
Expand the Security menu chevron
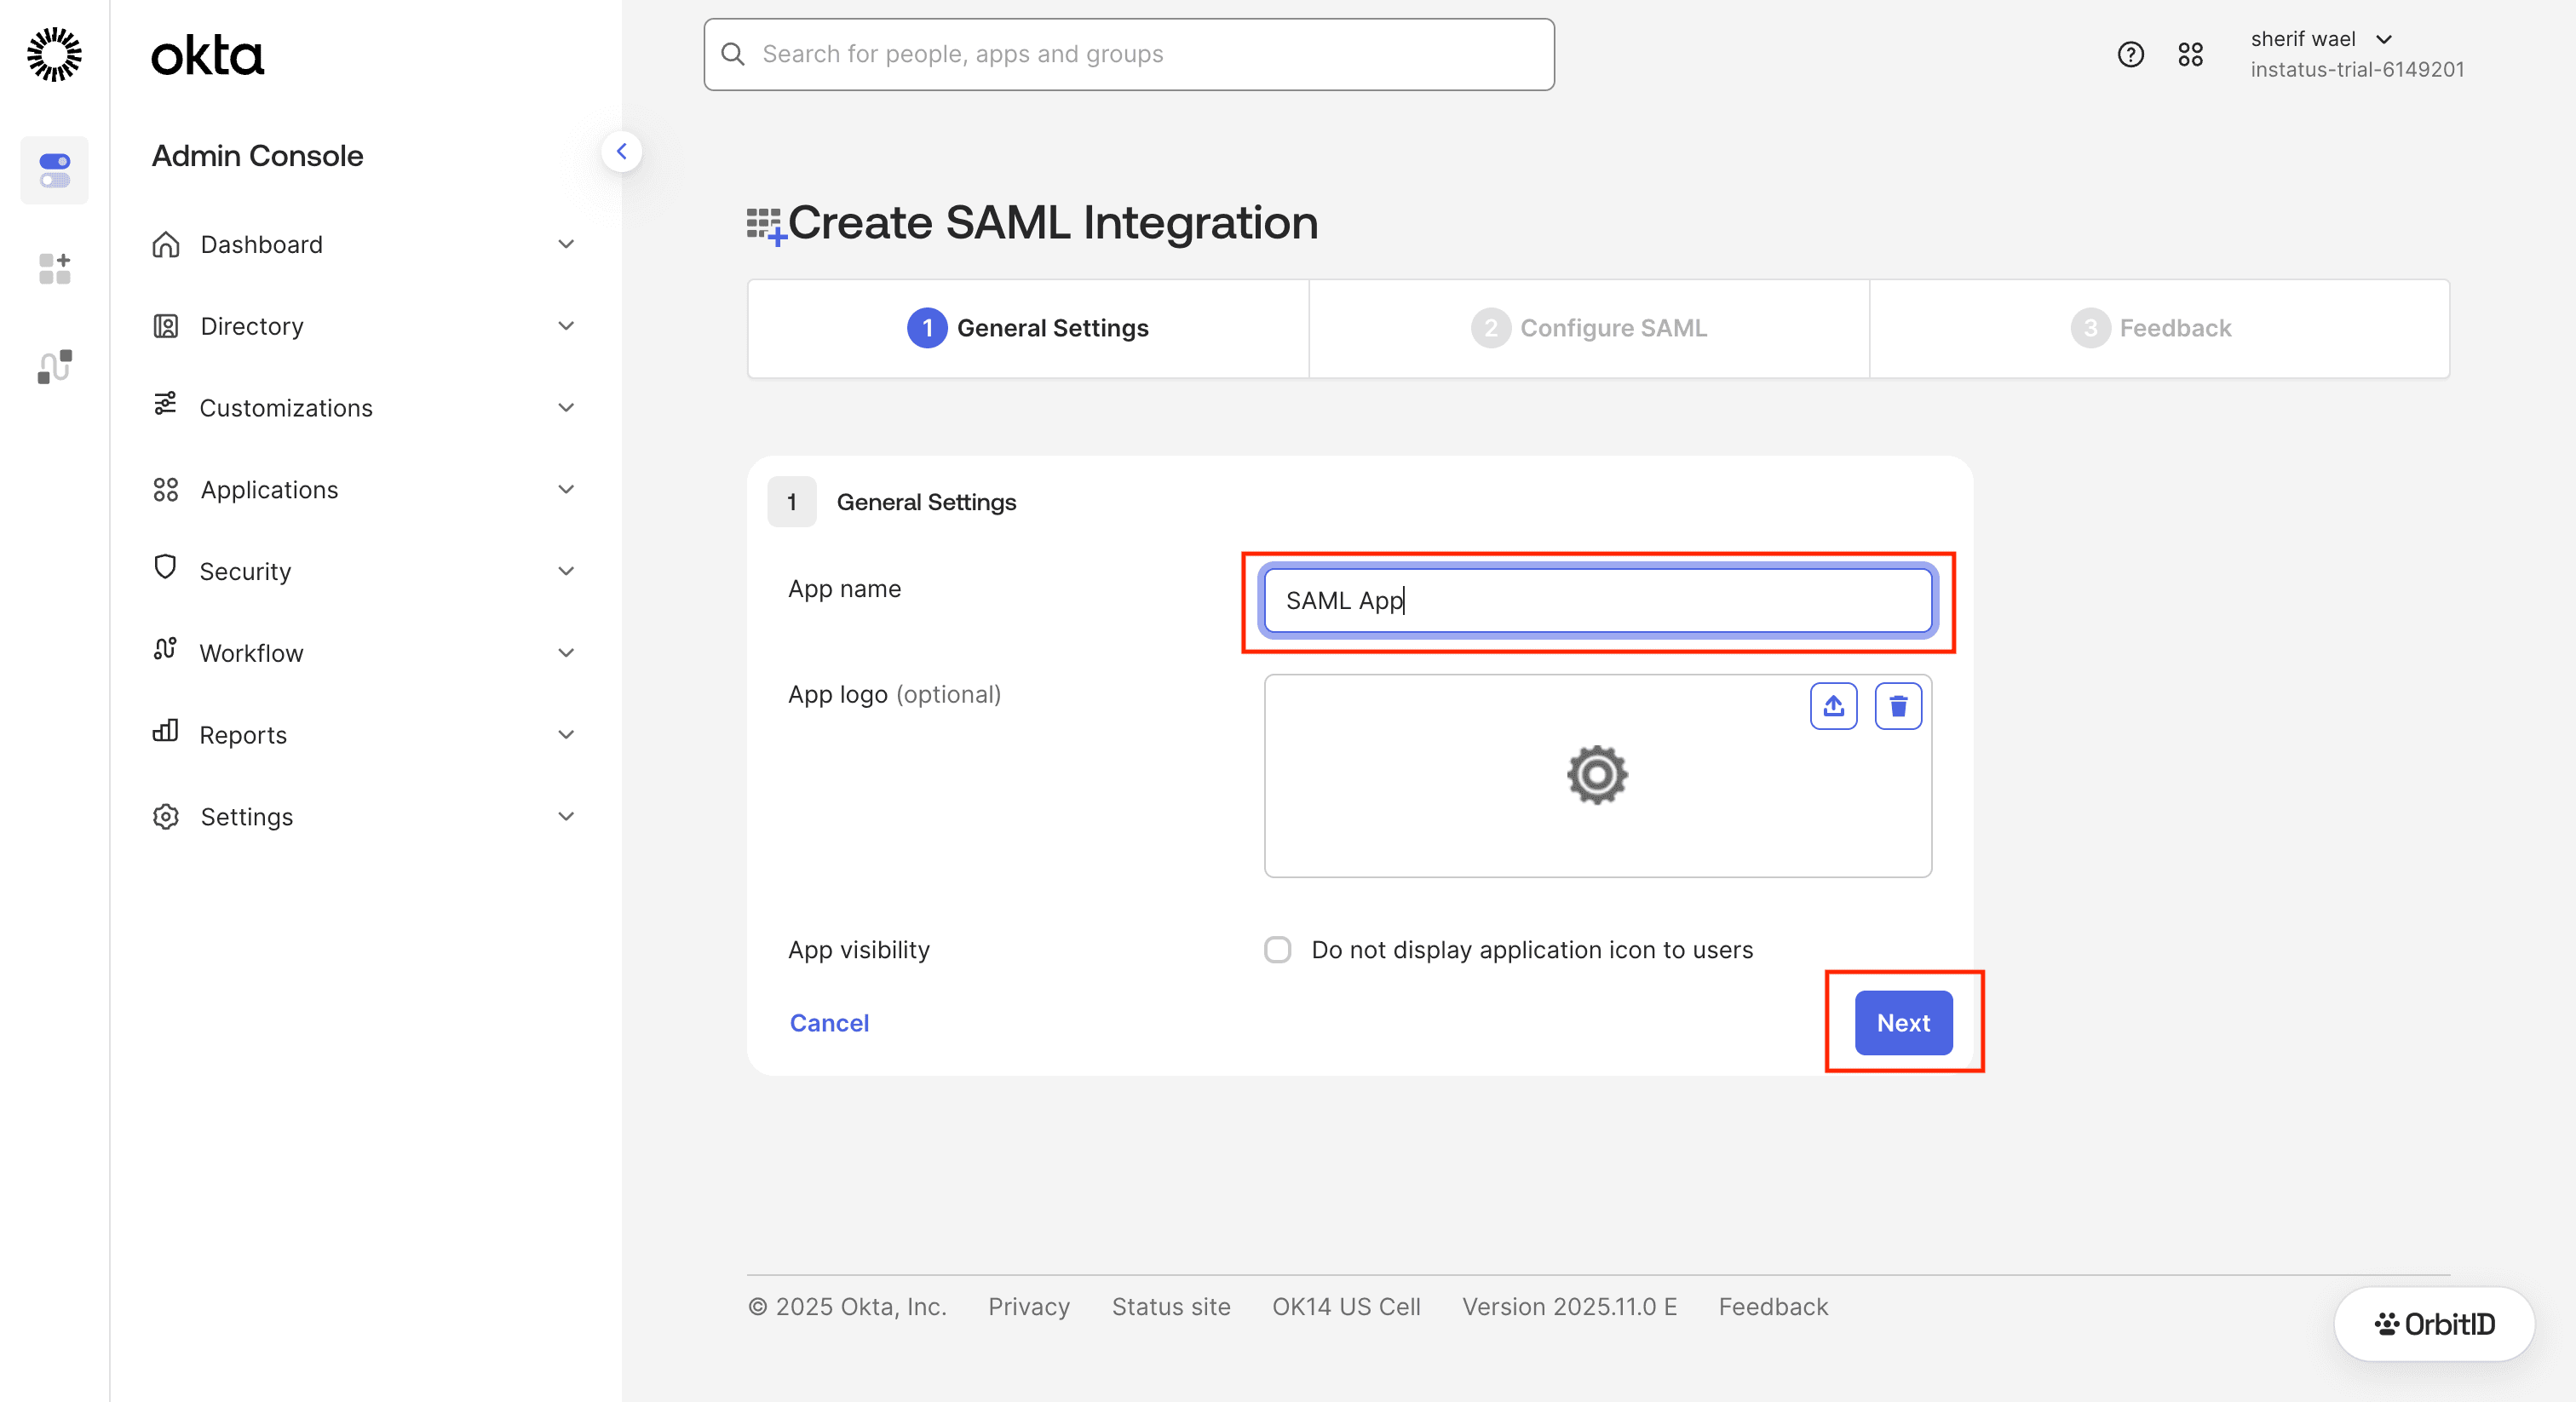coord(566,571)
